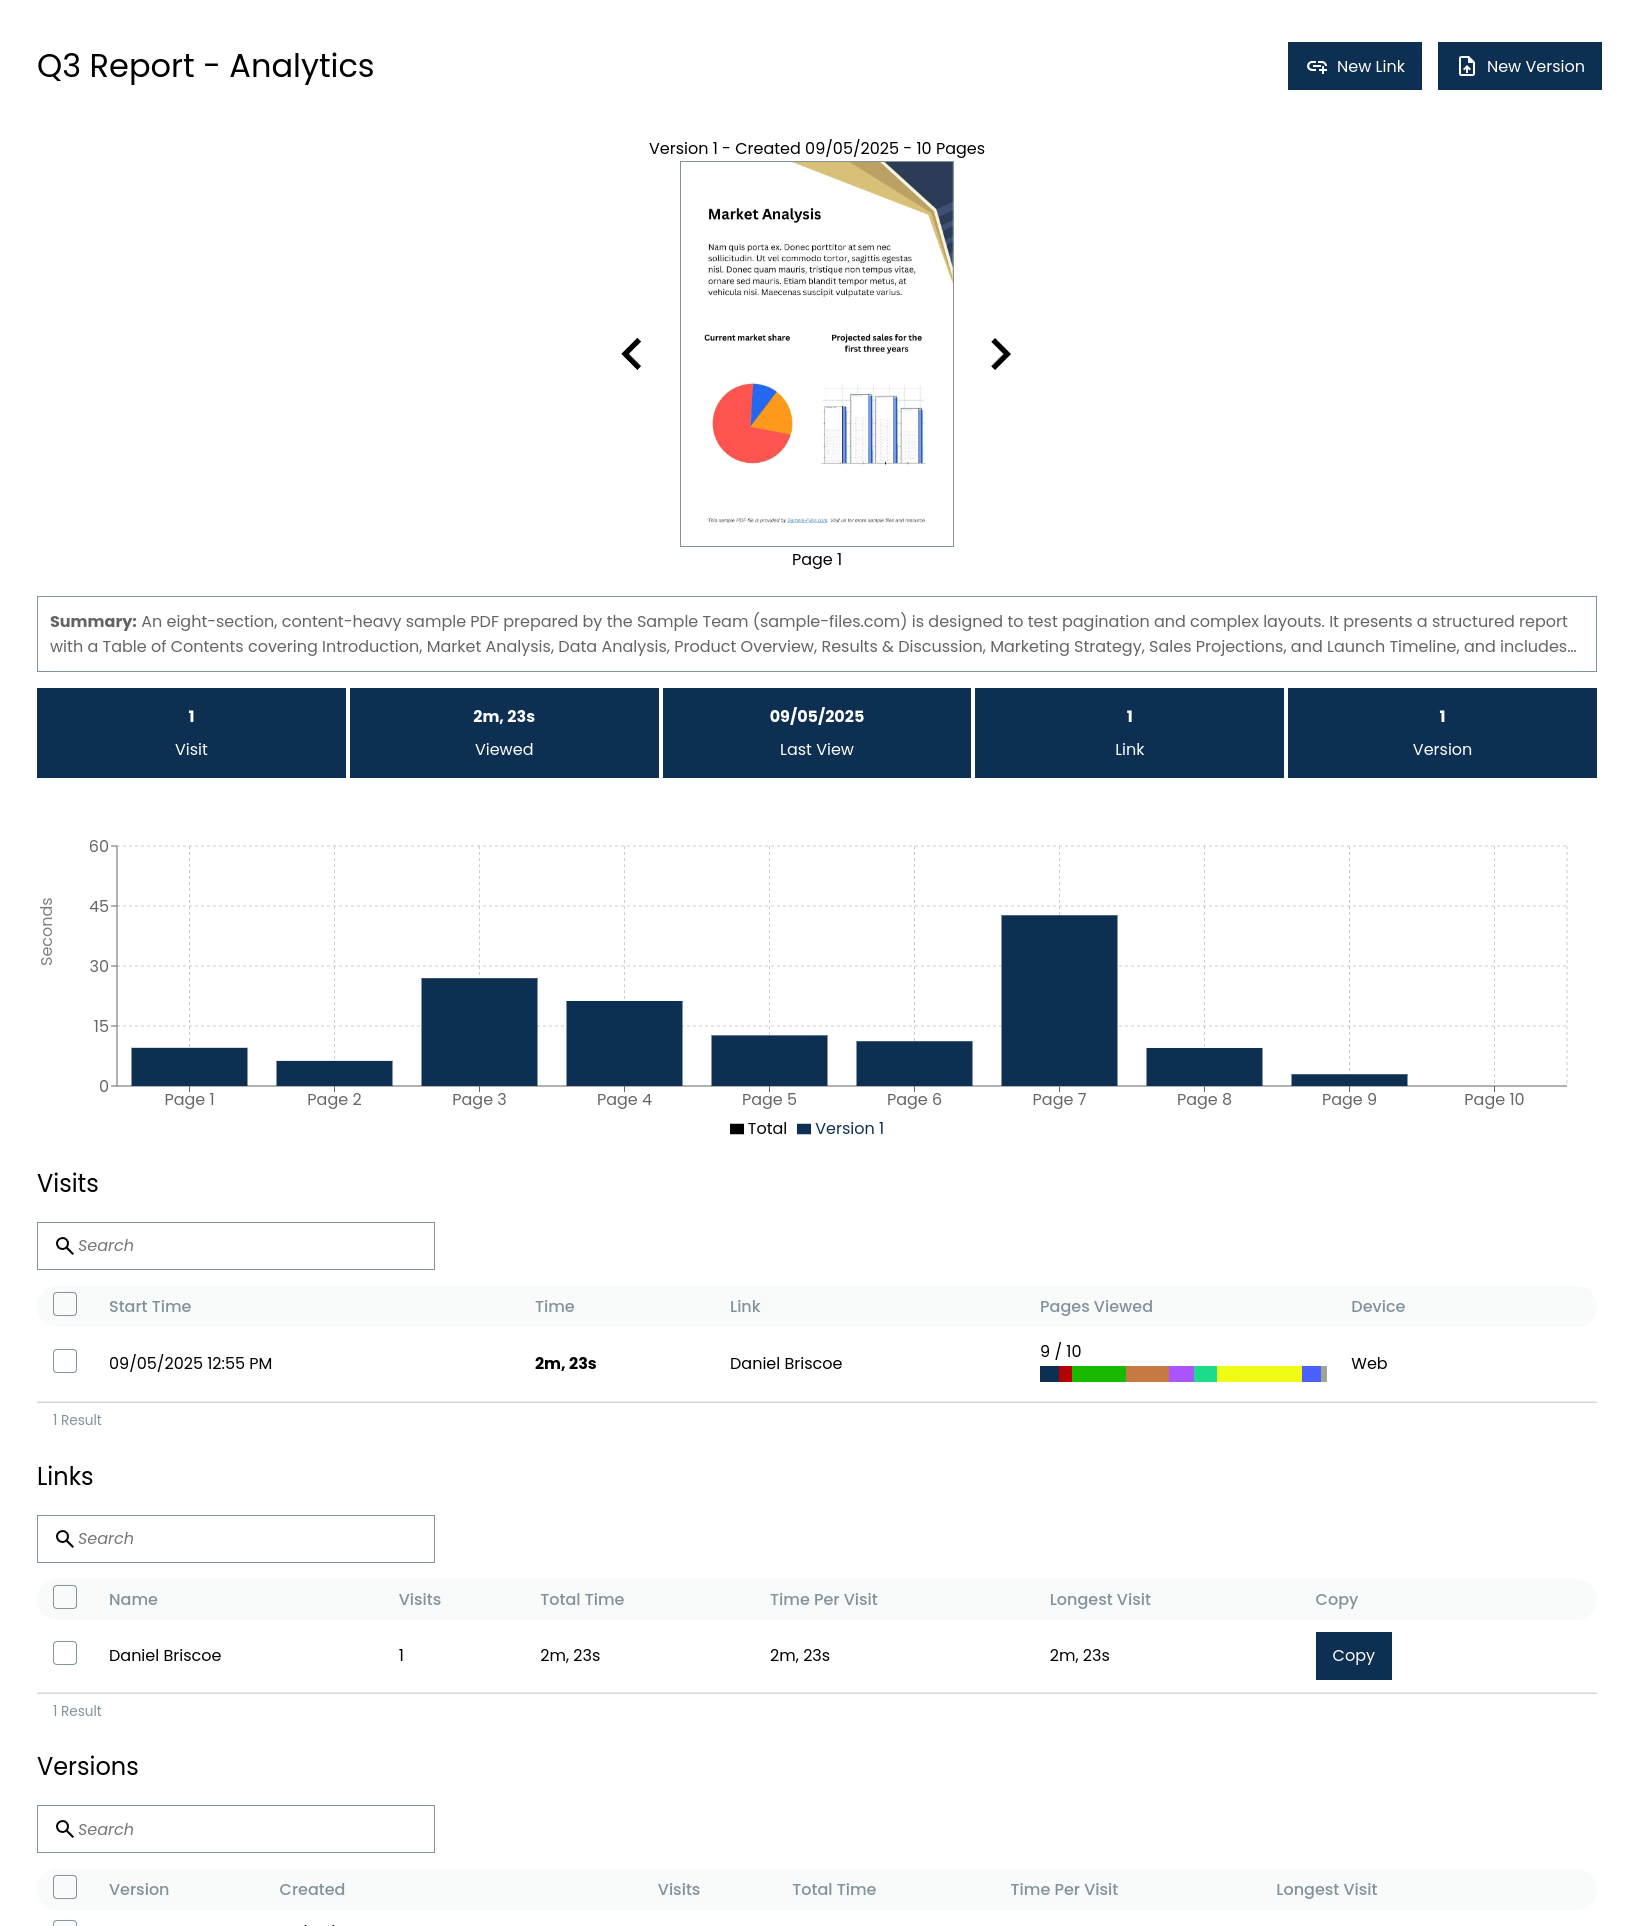This screenshot has height=1926, width=1643.
Task: Click the magnifier icon in Links search
Action: [x=64, y=1539]
